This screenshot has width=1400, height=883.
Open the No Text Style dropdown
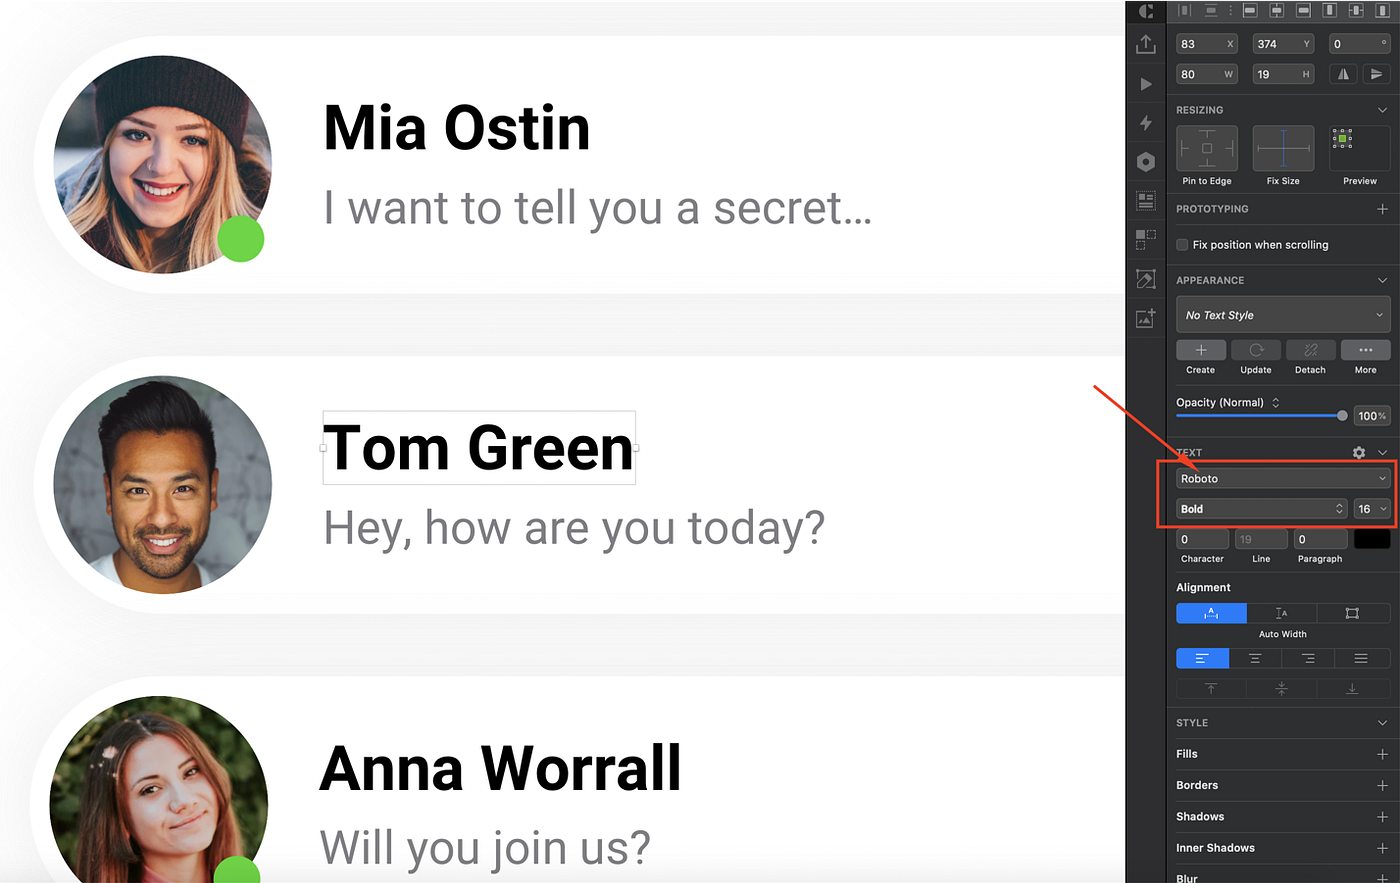coord(1283,314)
